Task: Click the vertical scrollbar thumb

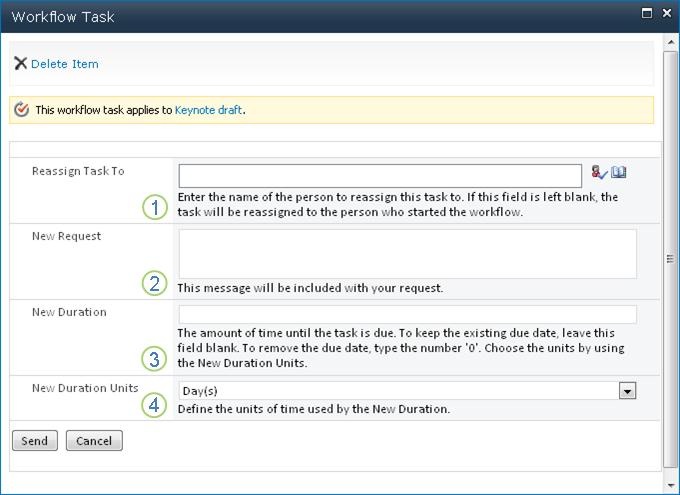Action: click(x=670, y=258)
